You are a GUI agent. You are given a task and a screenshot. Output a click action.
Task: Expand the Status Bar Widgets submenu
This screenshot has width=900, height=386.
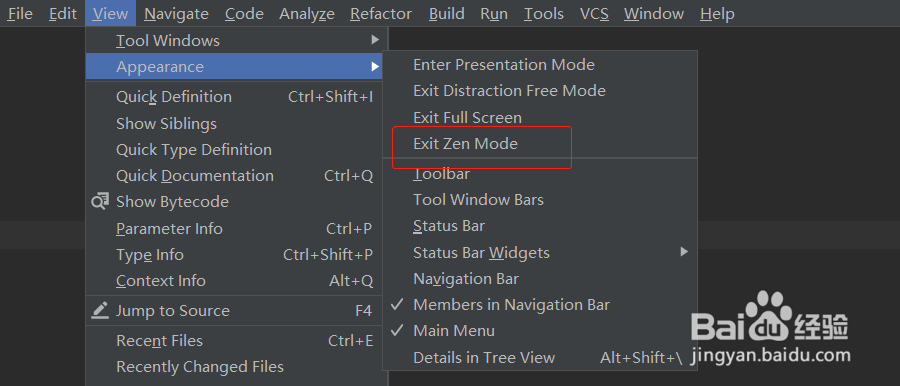click(540, 252)
